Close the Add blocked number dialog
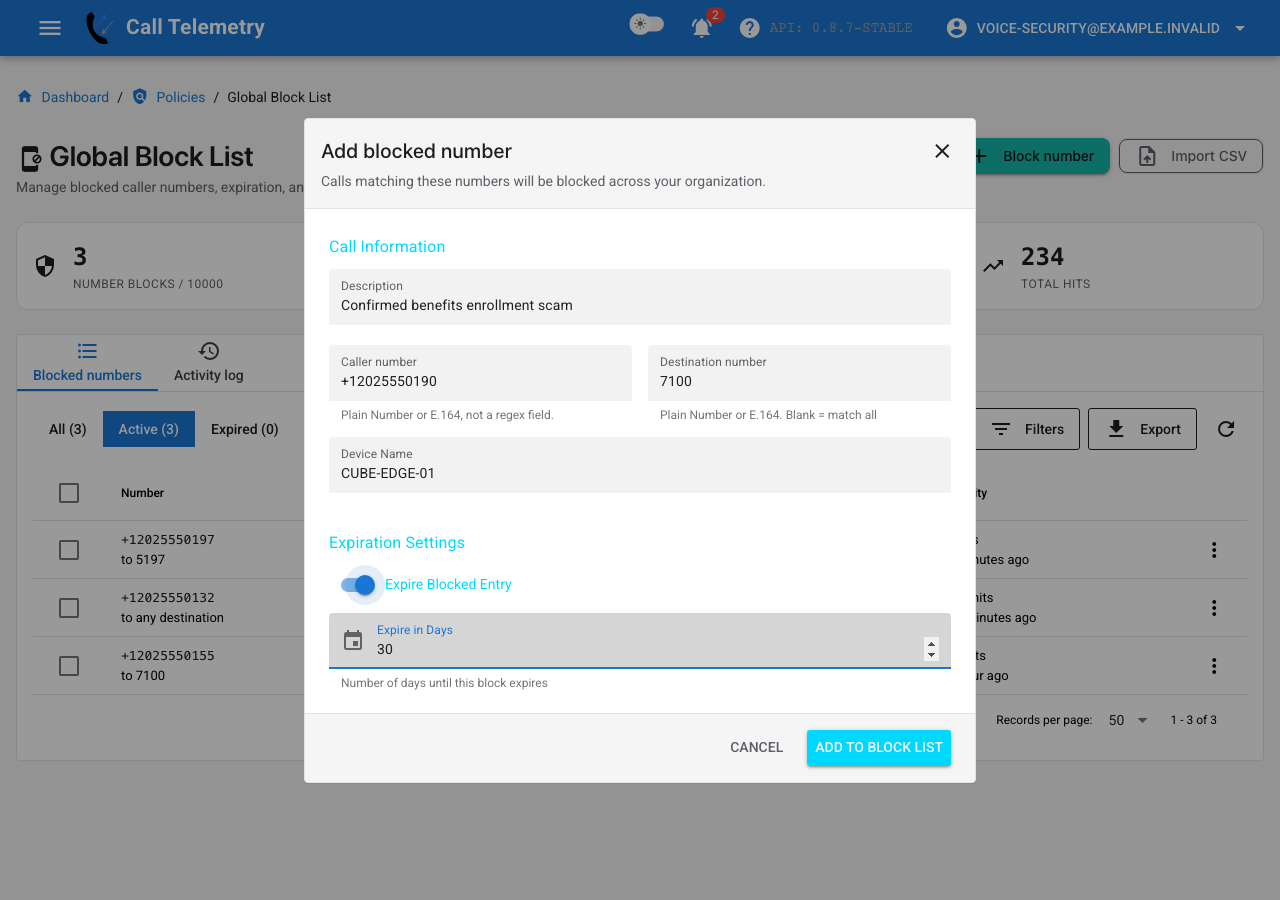Screen dimensions: 1280x900 click(x=942, y=151)
